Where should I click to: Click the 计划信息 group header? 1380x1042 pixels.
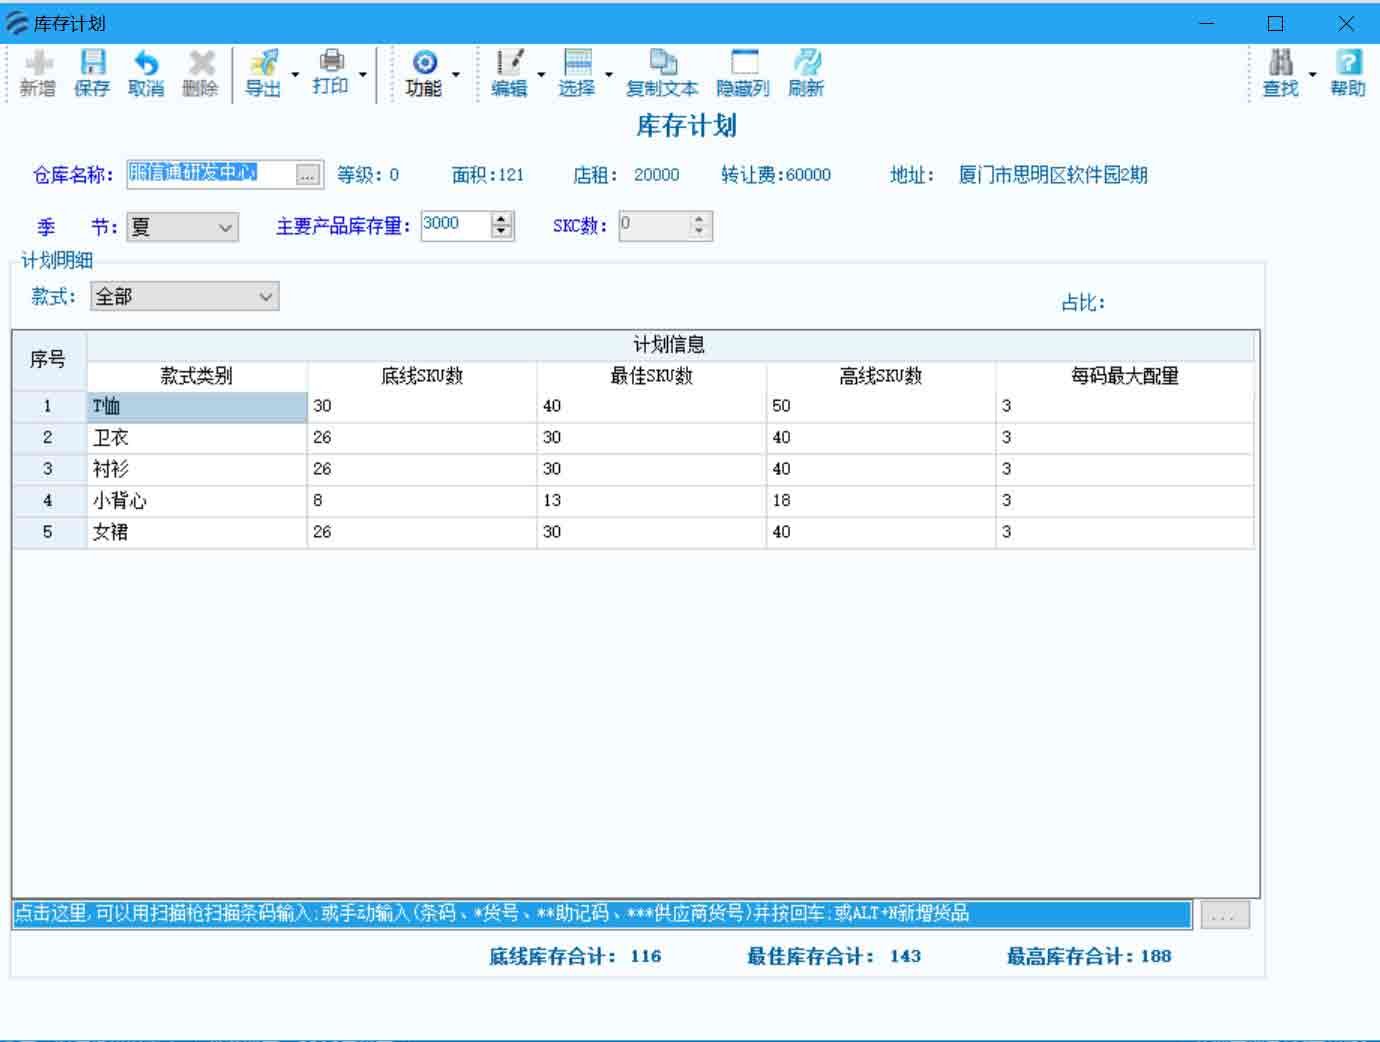tap(670, 345)
